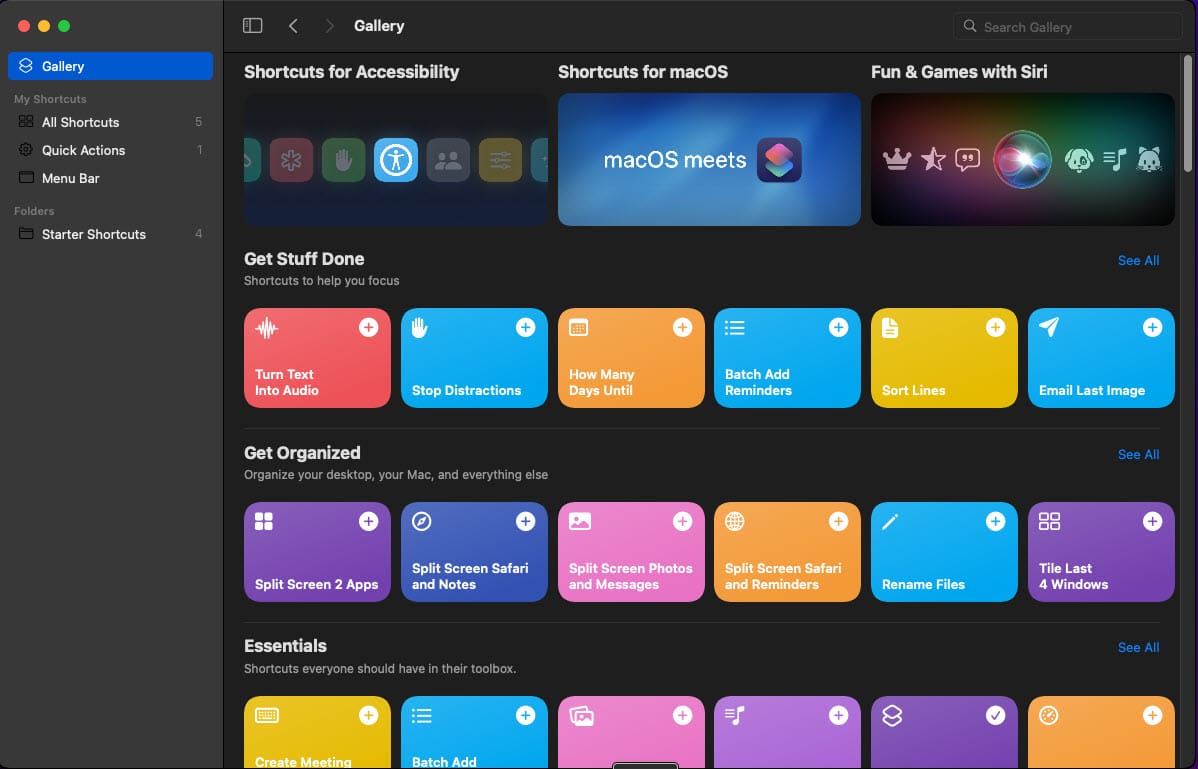Add the How Many Days Until shortcut

click(682, 328)
